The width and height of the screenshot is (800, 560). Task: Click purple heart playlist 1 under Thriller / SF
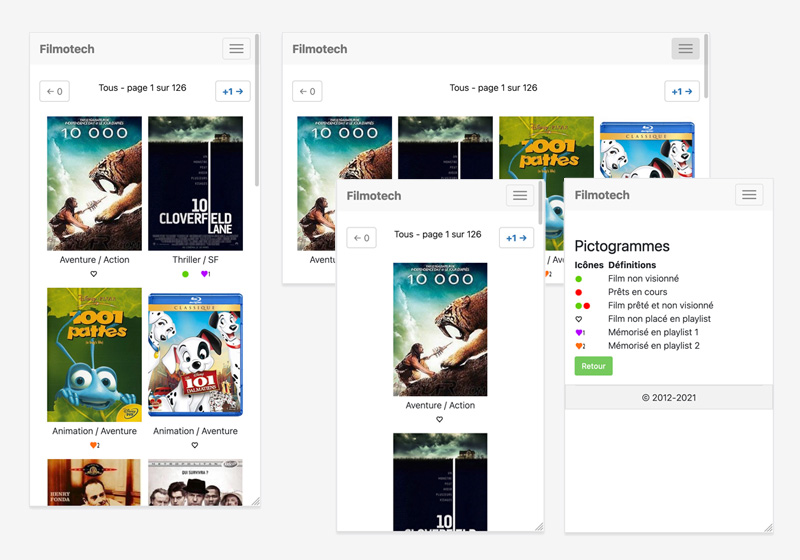205,274
